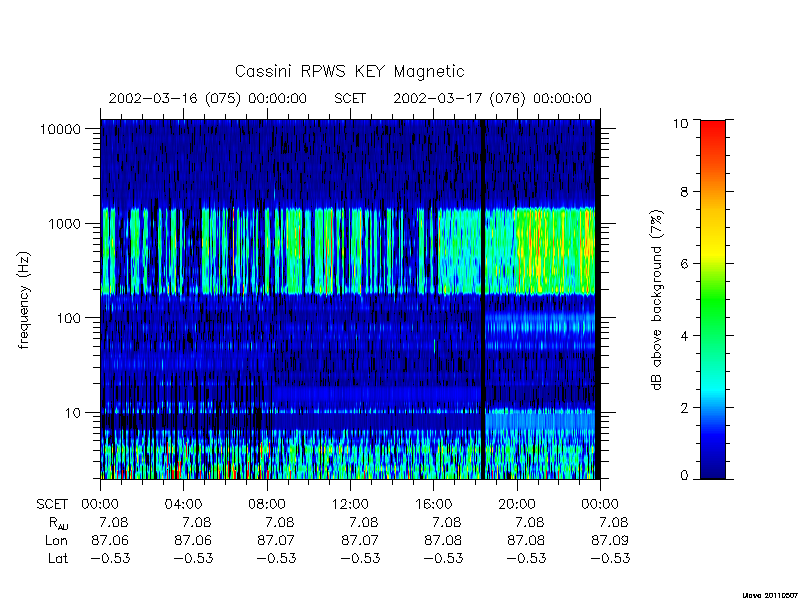The height and width of the screenshot is (600, 800).
Task: Click the Lon row label
Action: pyautogui.click(x=56, y=540)
